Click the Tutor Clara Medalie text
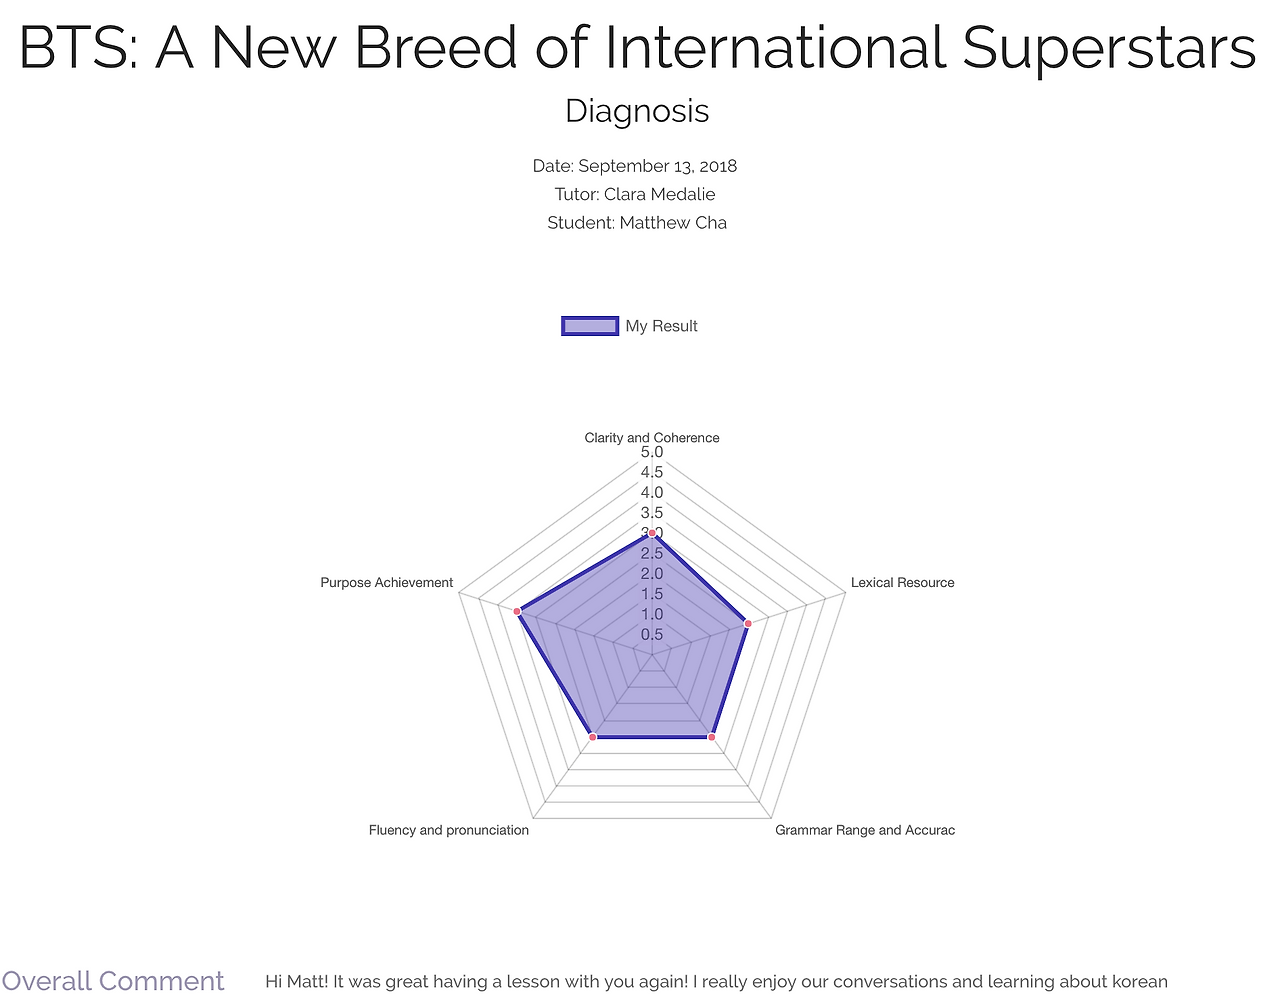Viewport: 1280px width, 1001px height. pyautogui.click(x=635, y=194)
